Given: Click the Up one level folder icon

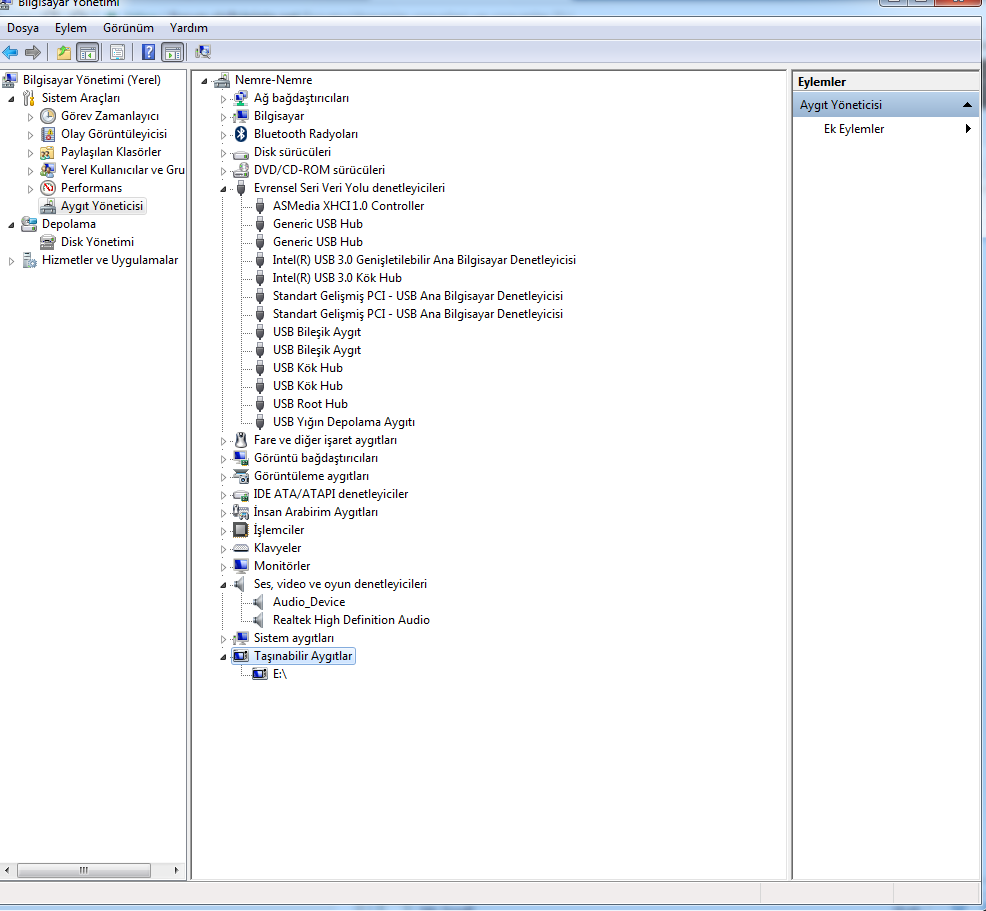Looking at the screenshot, I should [64, 52].
